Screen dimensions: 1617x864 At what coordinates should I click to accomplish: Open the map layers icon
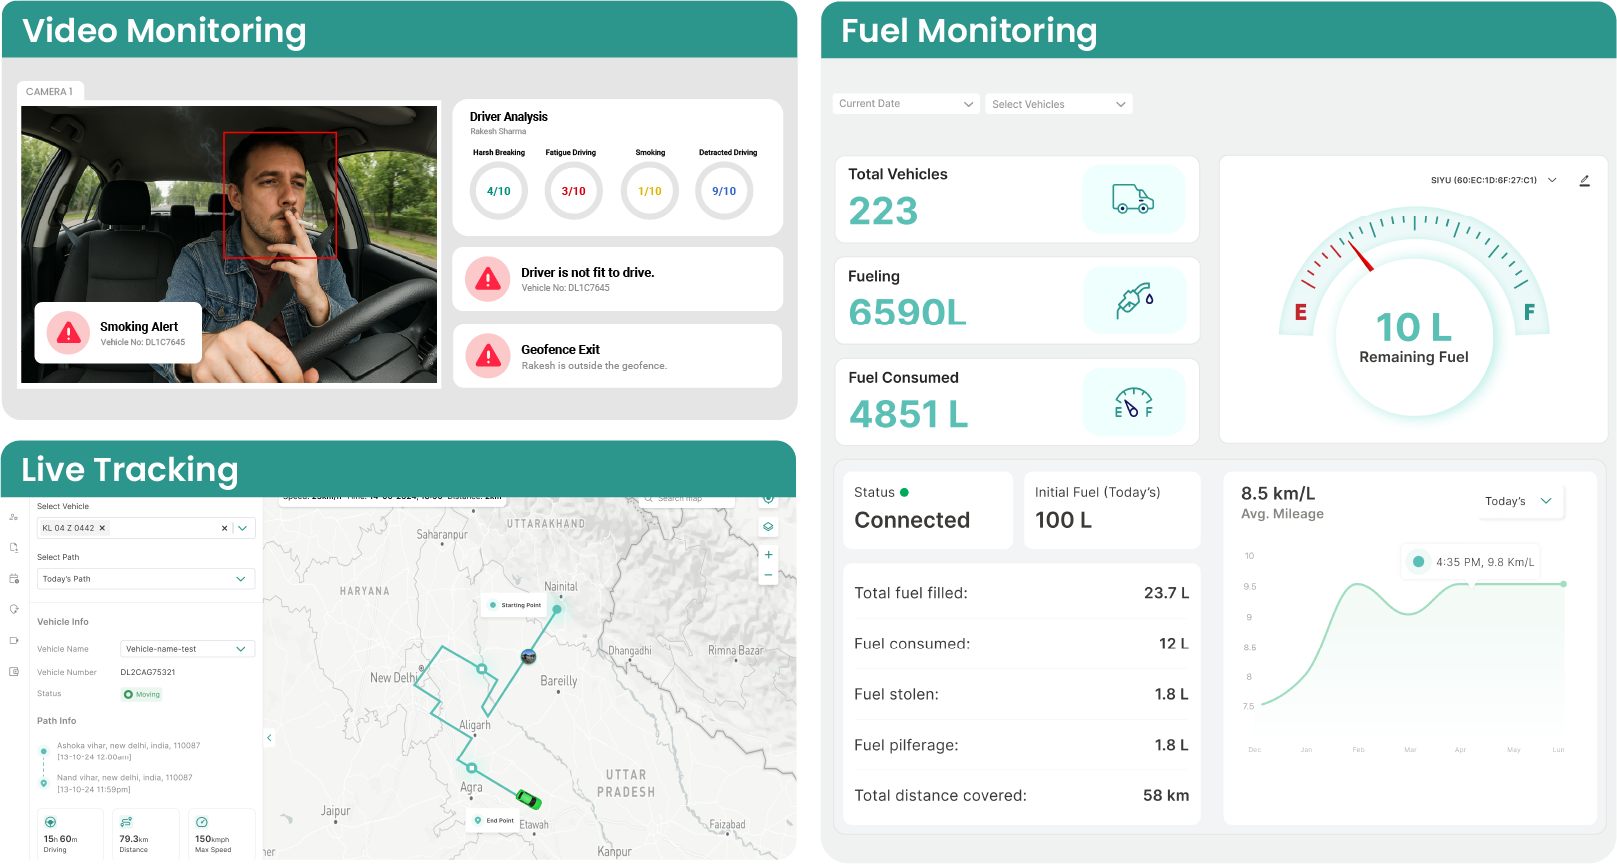[x=768, y=526]
